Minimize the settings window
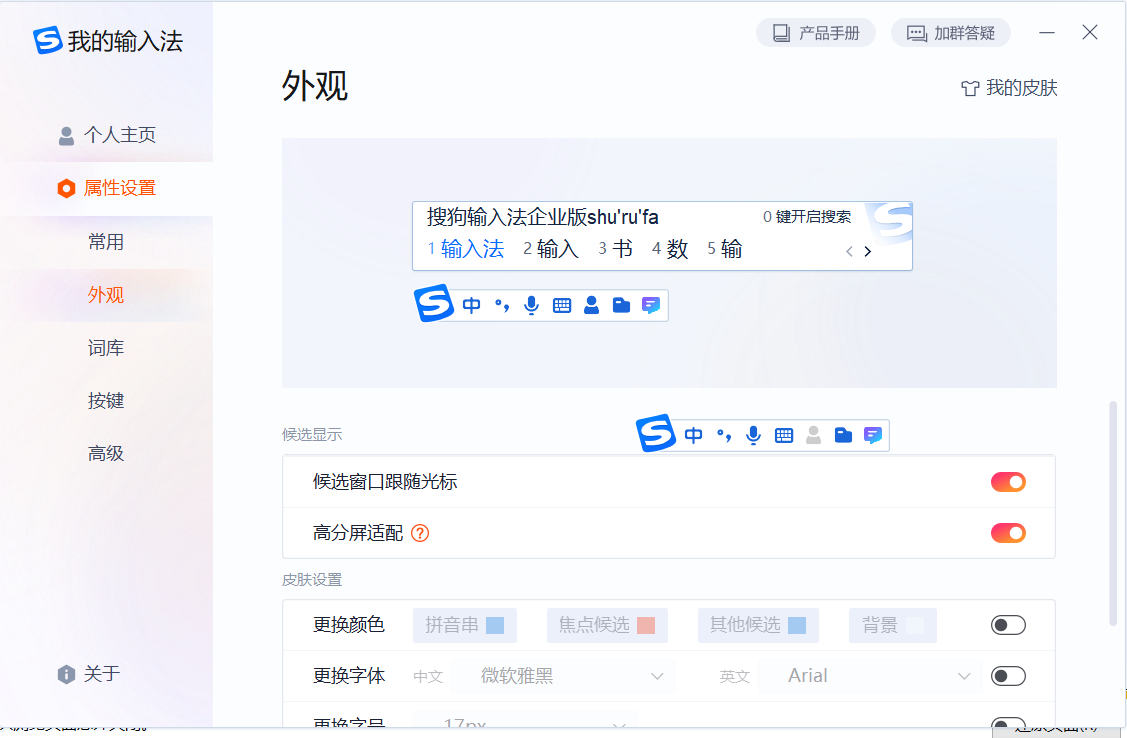Screen dimensions: 1127x738 coord(1046,33)
